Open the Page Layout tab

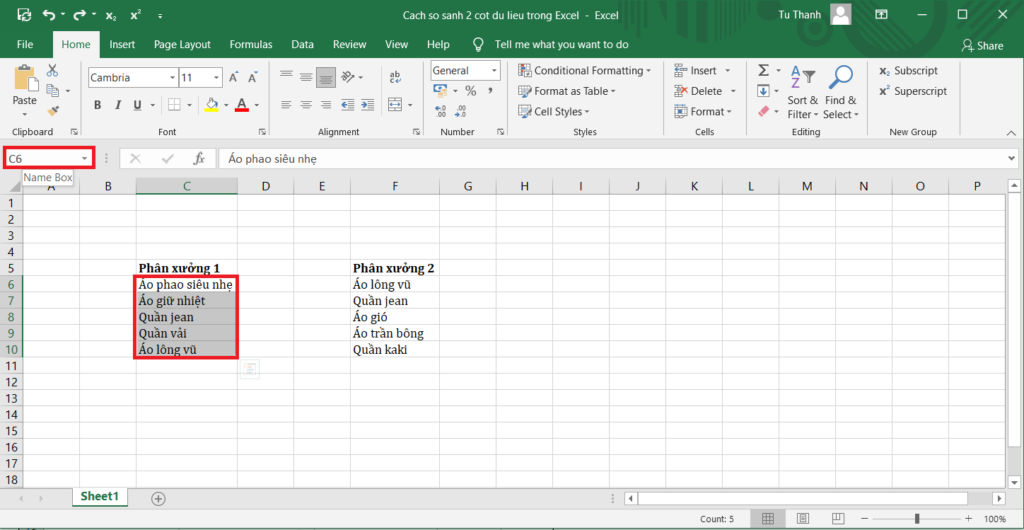pyautogui.click(x=182, y=45)
